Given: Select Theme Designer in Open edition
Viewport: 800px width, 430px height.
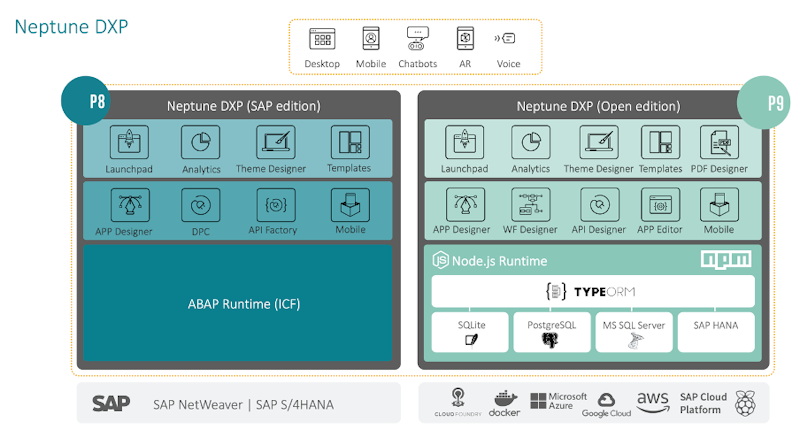Looking at the screenshot, I should pos(598,143).
